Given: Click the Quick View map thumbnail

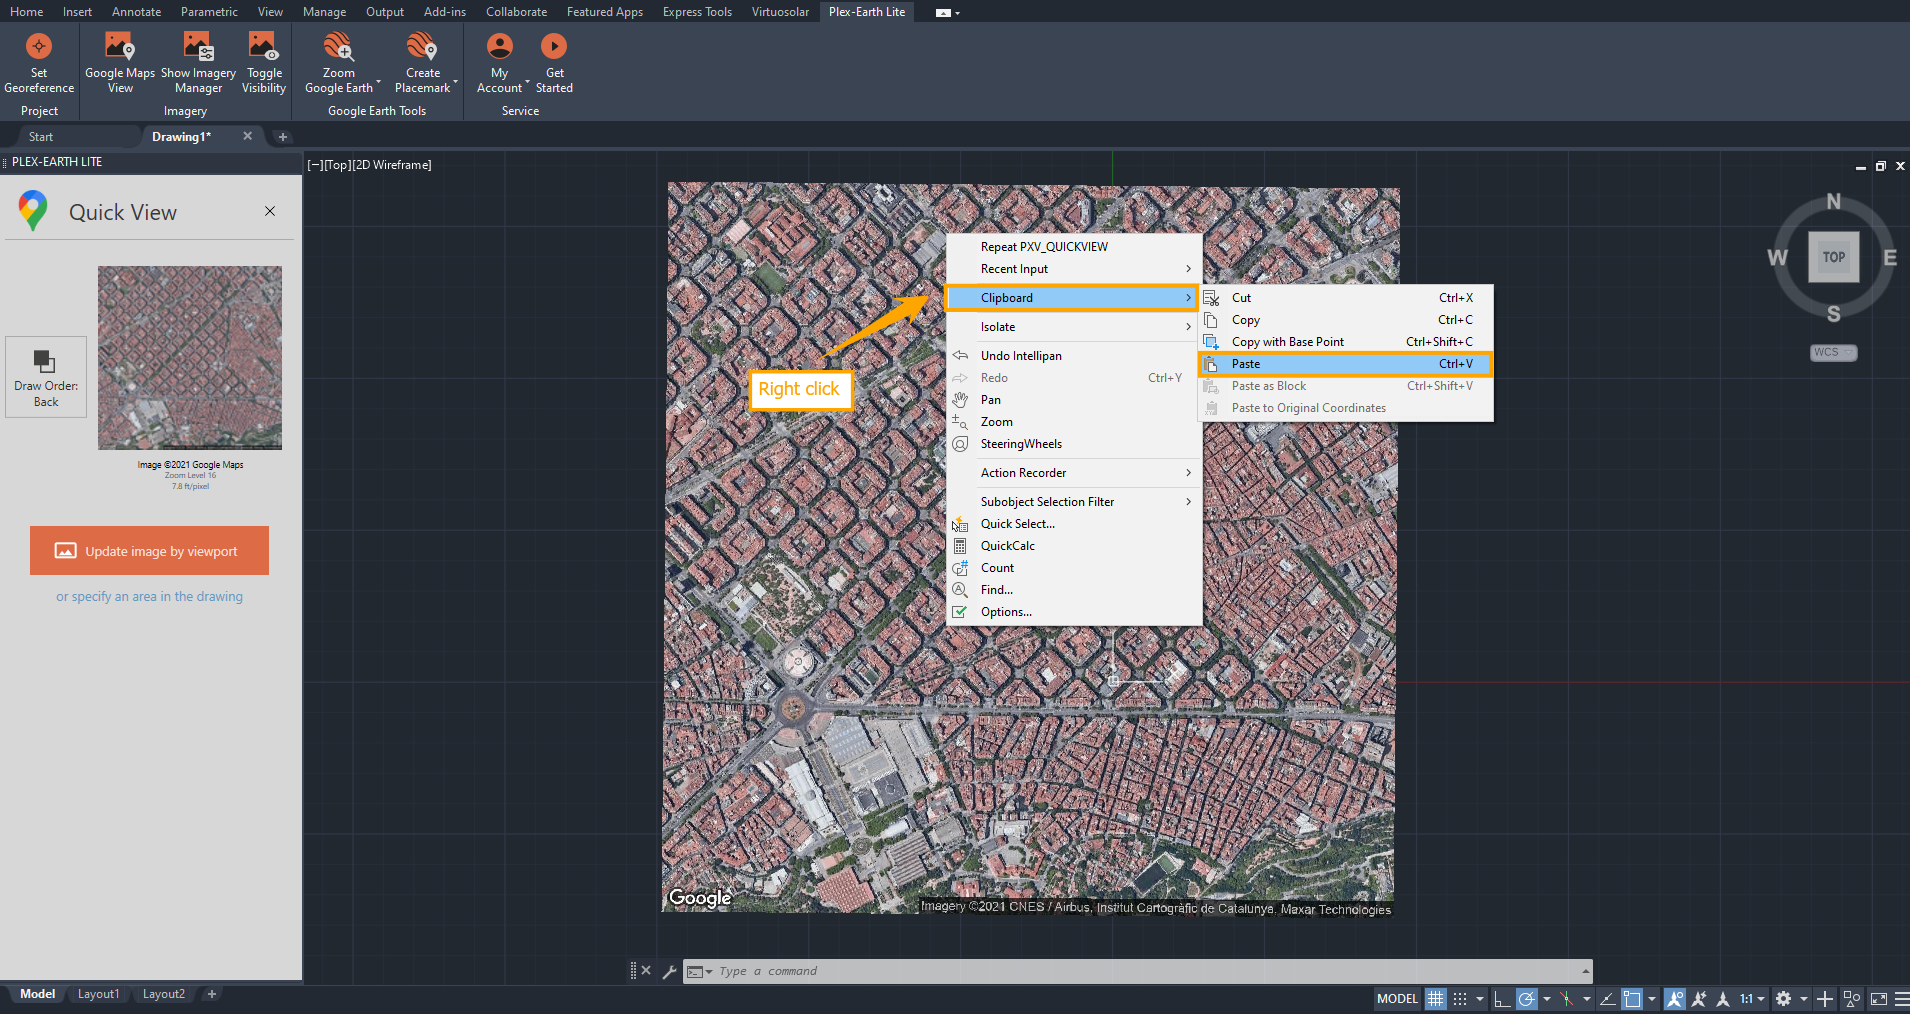Looking at the screenshot, I should [190, 358].
